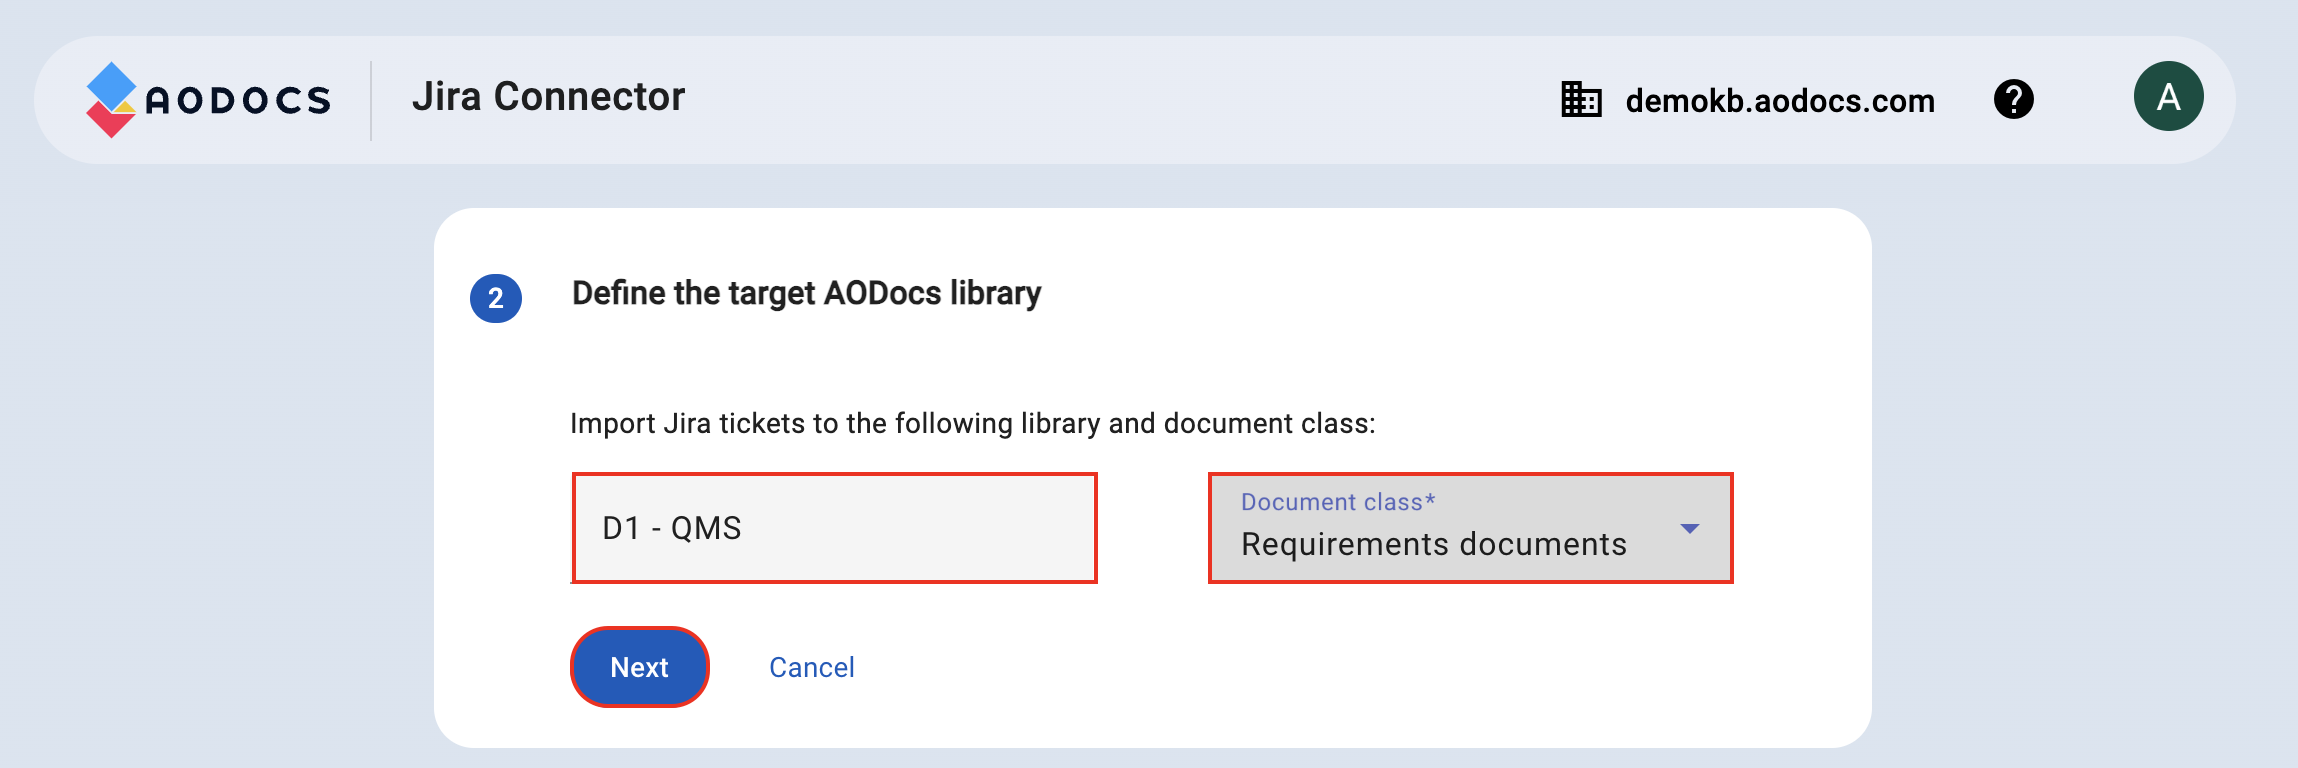Open help via question mark icon
Image resolution: width=2298 pixels, height=768 pixels.
[x=2013, y=99]
